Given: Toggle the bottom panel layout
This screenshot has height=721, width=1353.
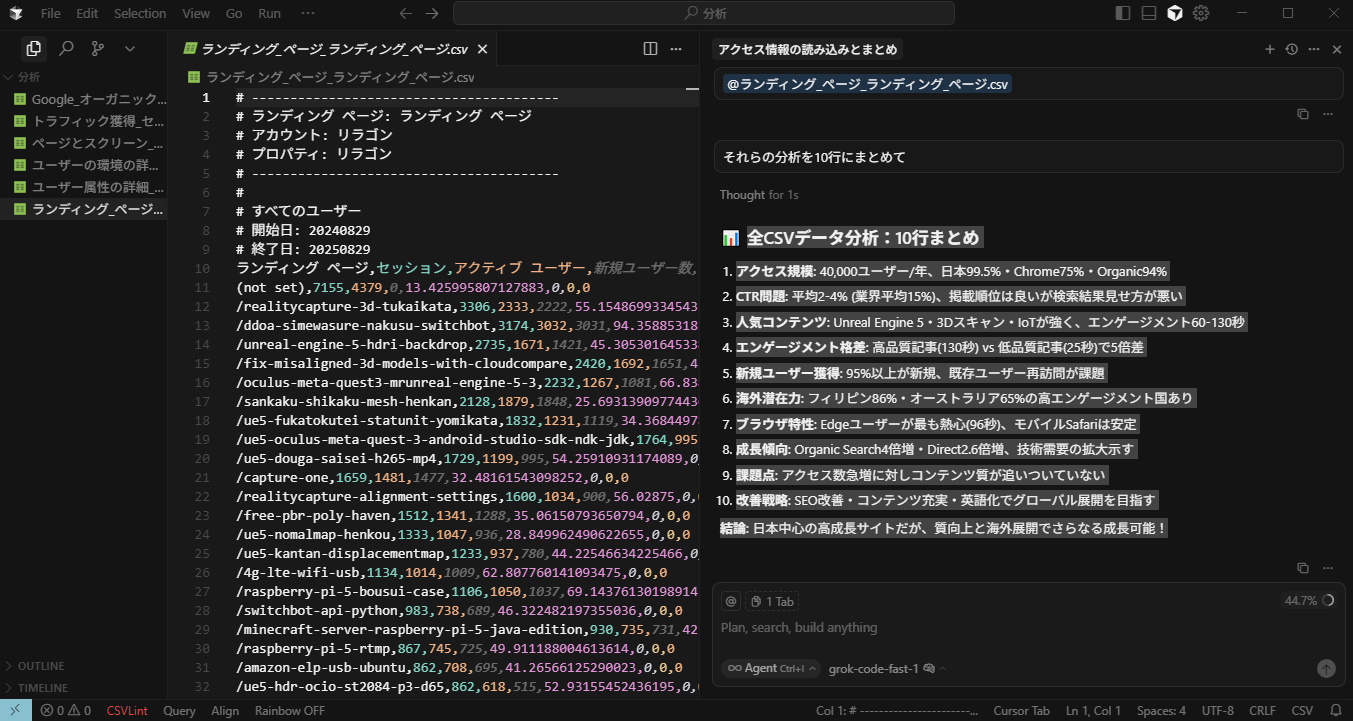Looking at the screenshot, I should pos(1149,13).
